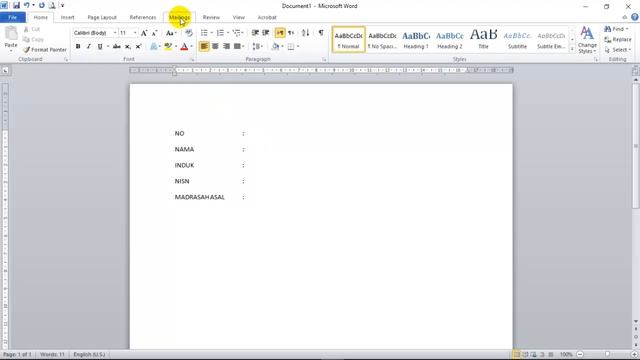Select the Format Painter tool
Image resolution: width=640 pixels, height=360 pixels.
[x=45, y=50]
